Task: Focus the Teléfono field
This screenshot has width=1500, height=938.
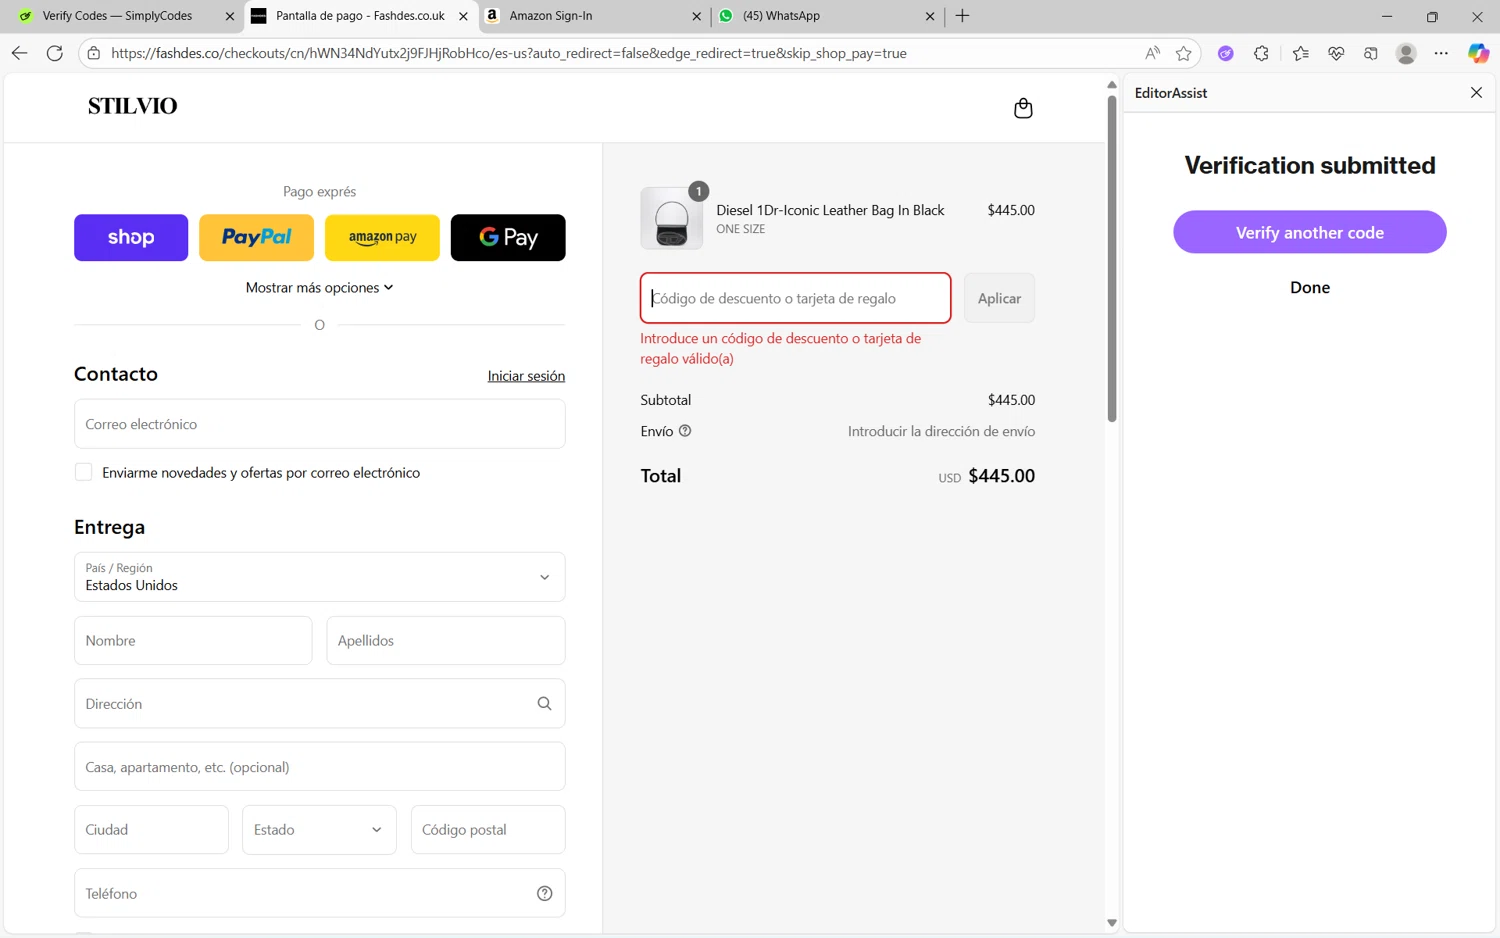Action: pos(319,893)
